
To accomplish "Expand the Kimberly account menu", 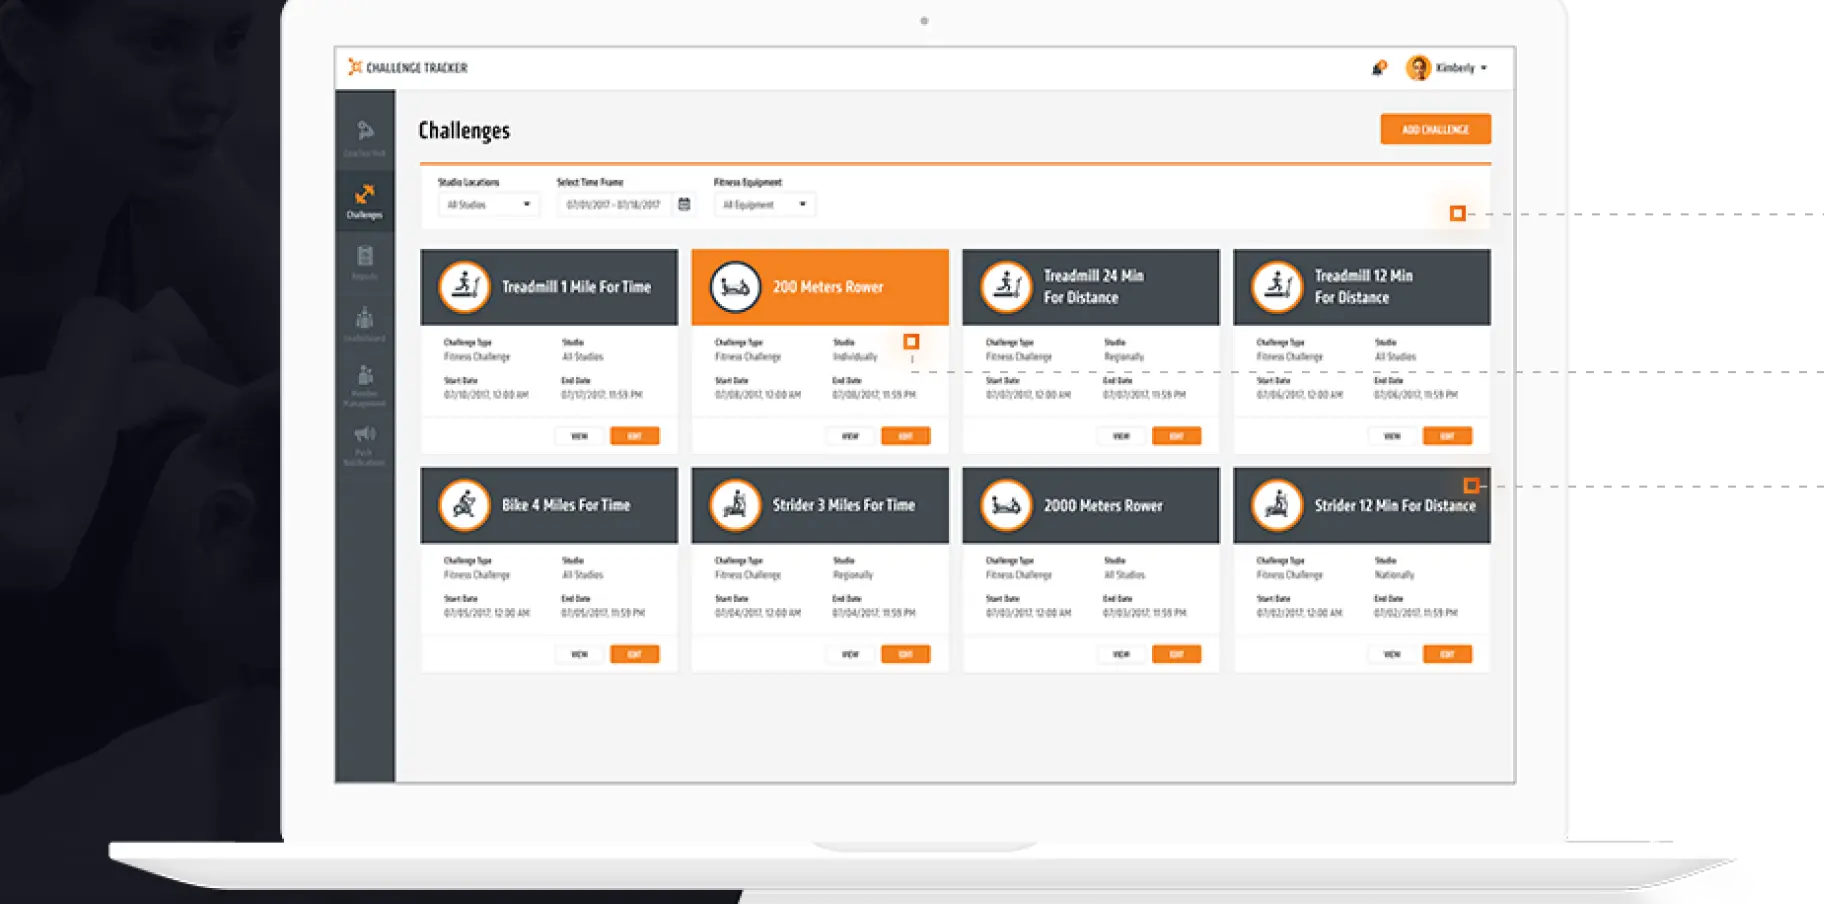I will point(1449,67).
